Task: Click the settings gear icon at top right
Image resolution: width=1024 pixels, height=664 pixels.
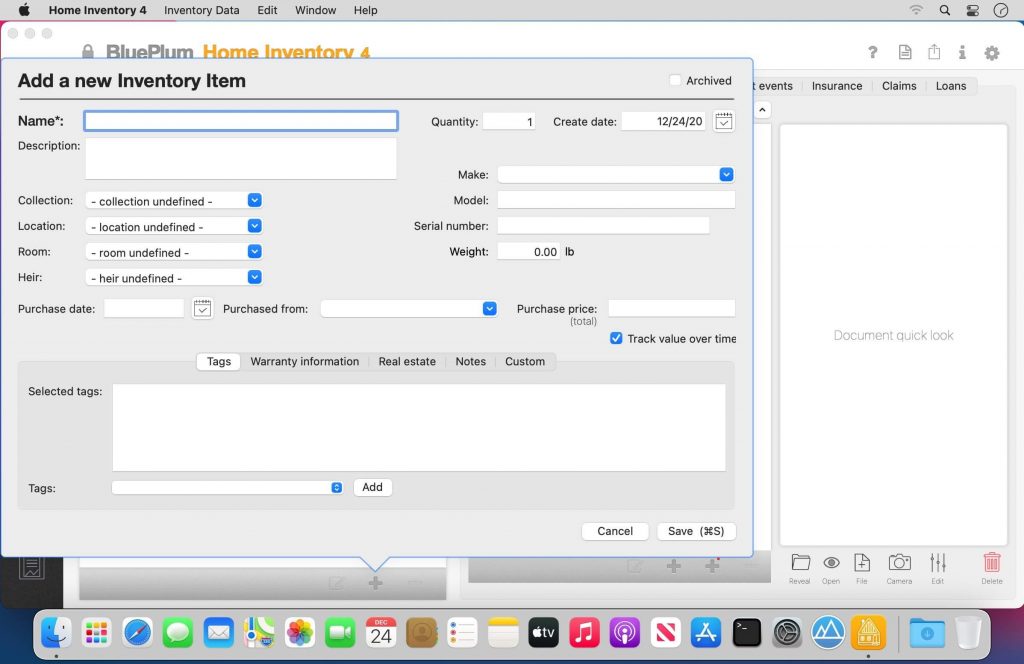Action: click(x=991, y=53)
